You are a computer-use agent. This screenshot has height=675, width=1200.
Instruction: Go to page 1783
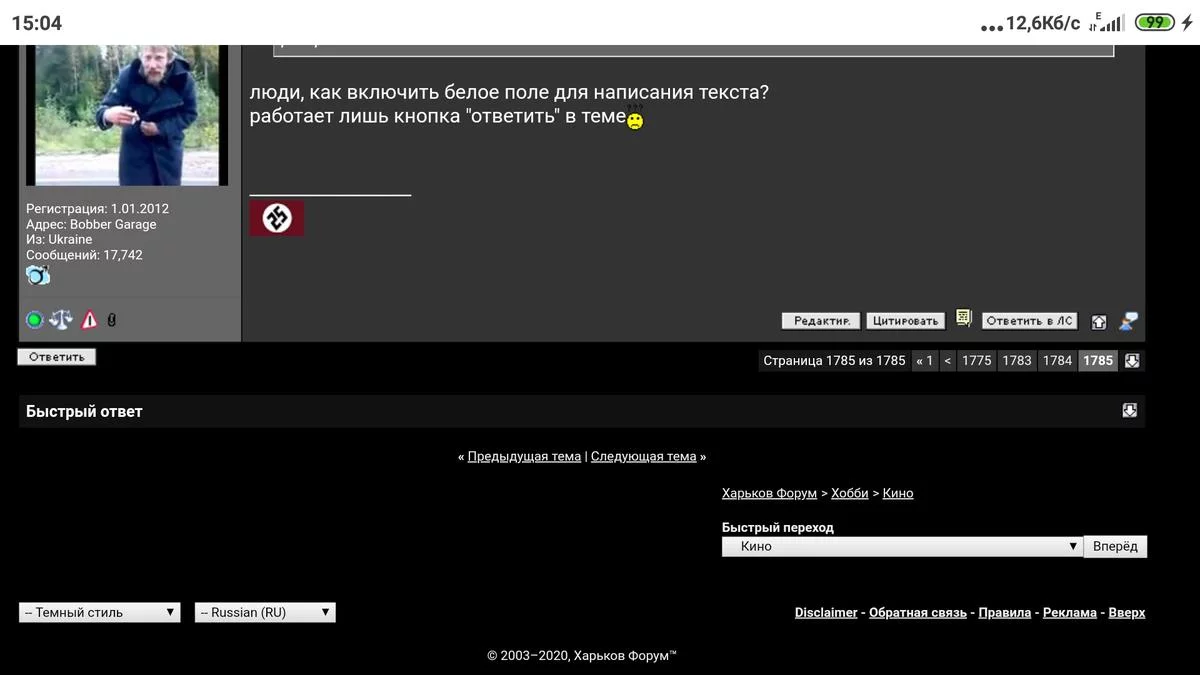coord(1017,361)
